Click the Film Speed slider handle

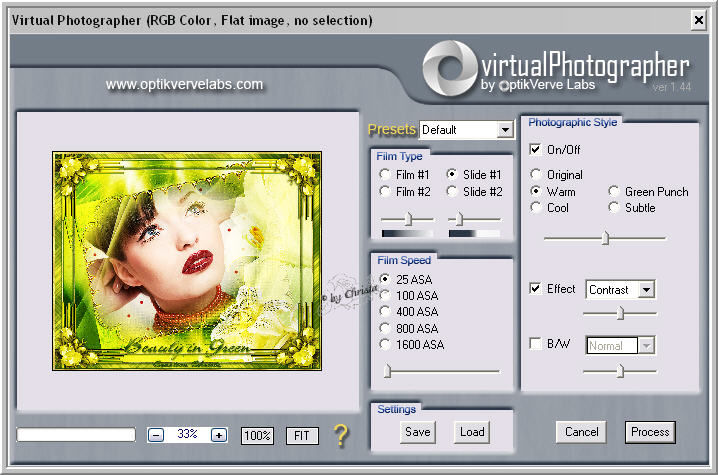pyautogui.click(x=387, y=371)
